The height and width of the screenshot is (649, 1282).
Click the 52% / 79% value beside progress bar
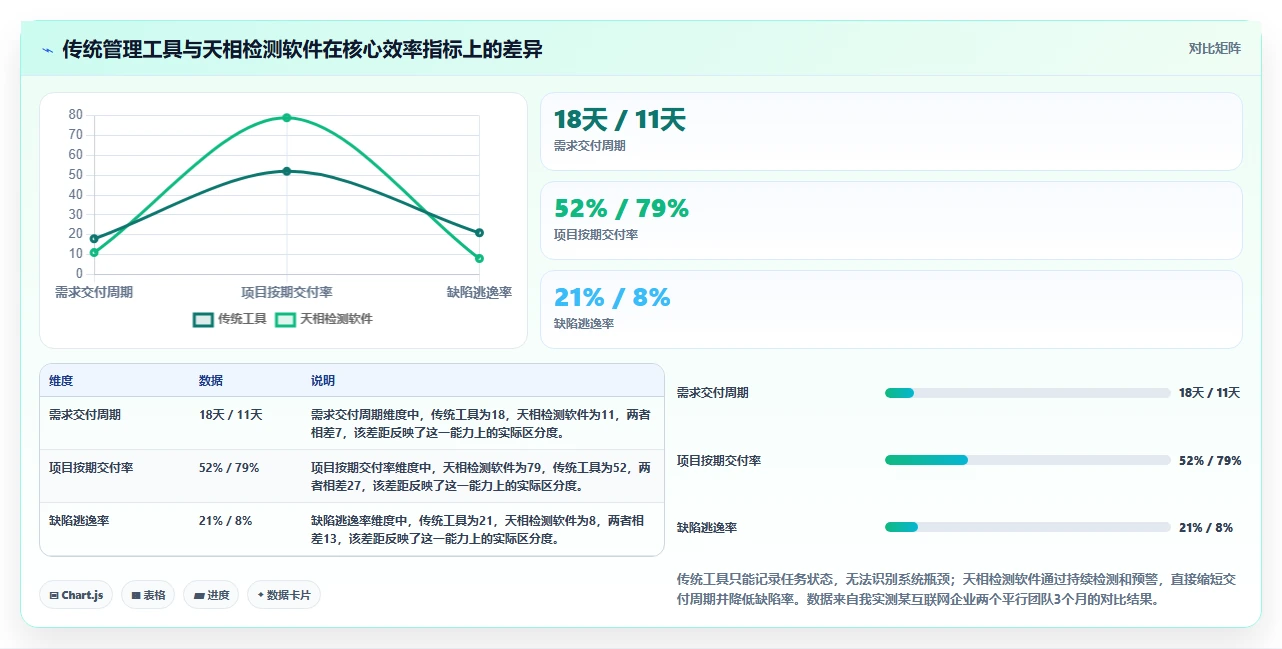coord(1210,461)
